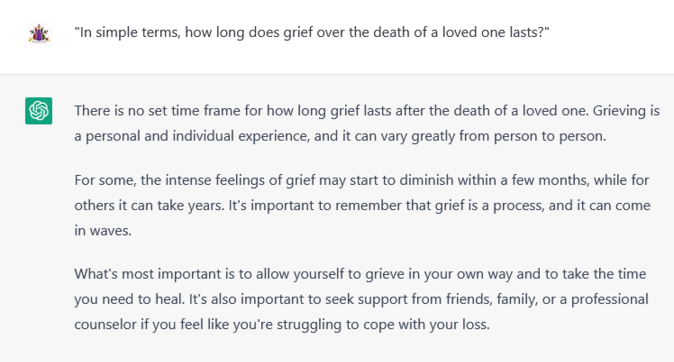
Task: Click the phrase 'it can take years'
Action: (172, 206)
